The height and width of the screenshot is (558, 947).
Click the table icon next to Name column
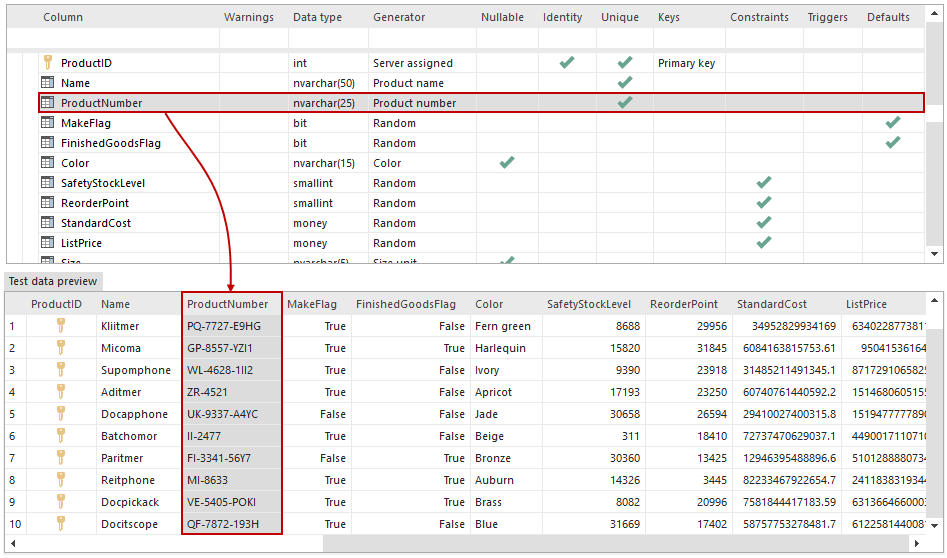47,83
